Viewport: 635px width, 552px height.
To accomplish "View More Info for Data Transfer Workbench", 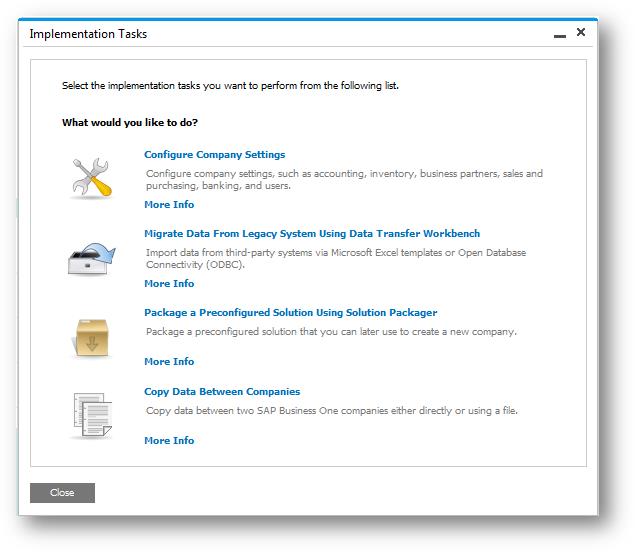I will [169, 284].
